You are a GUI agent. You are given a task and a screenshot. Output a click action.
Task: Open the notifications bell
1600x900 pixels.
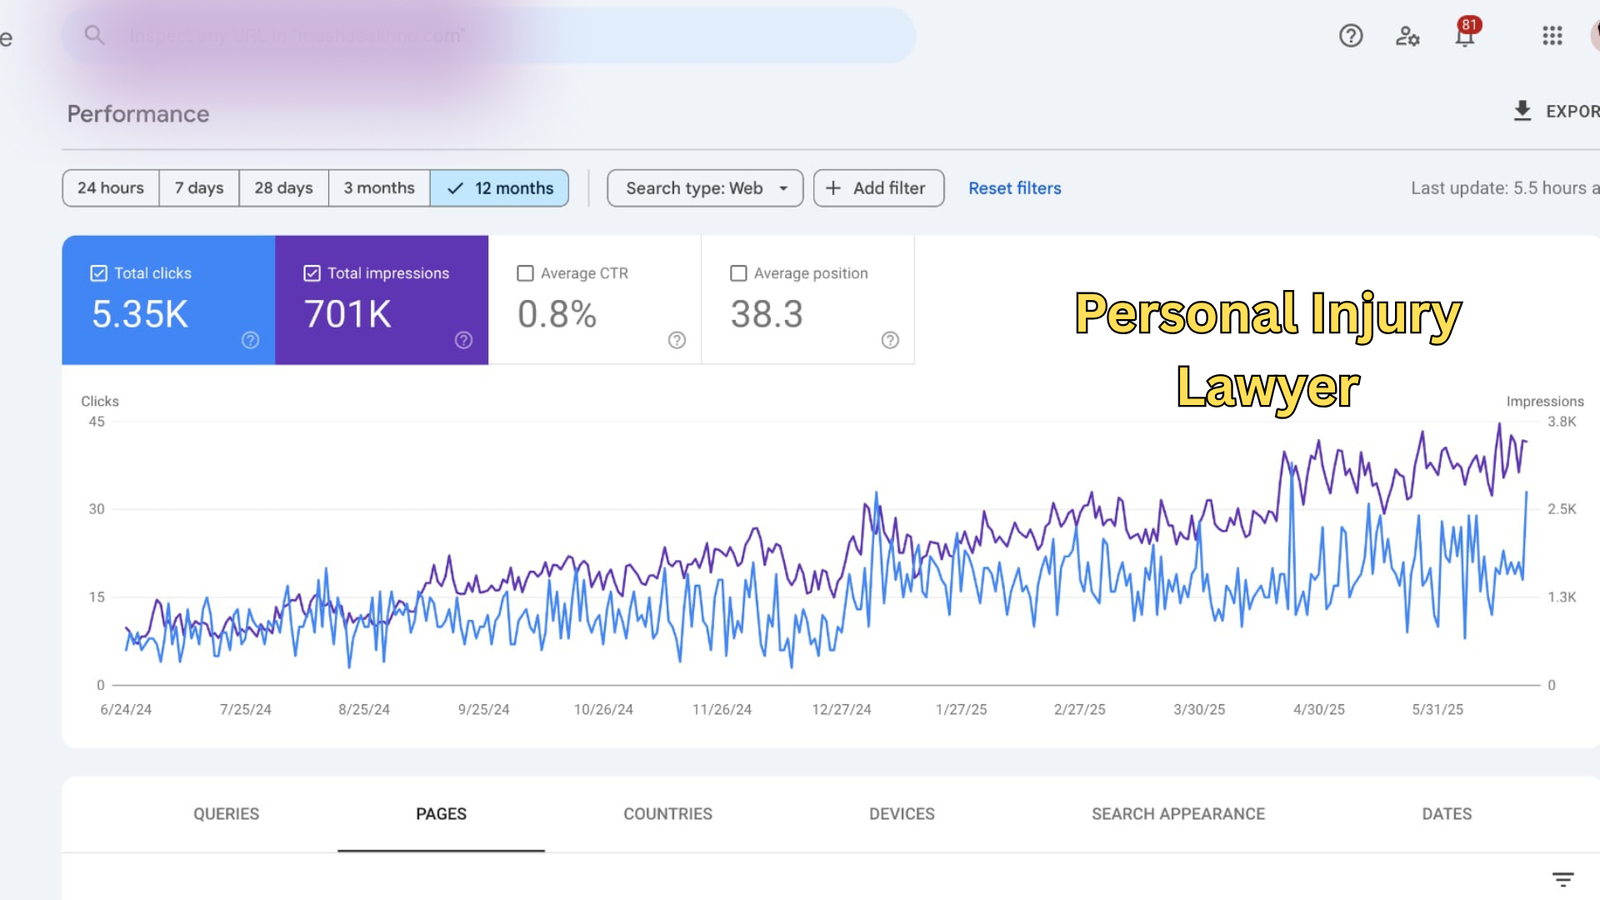tap(1464, 37)
